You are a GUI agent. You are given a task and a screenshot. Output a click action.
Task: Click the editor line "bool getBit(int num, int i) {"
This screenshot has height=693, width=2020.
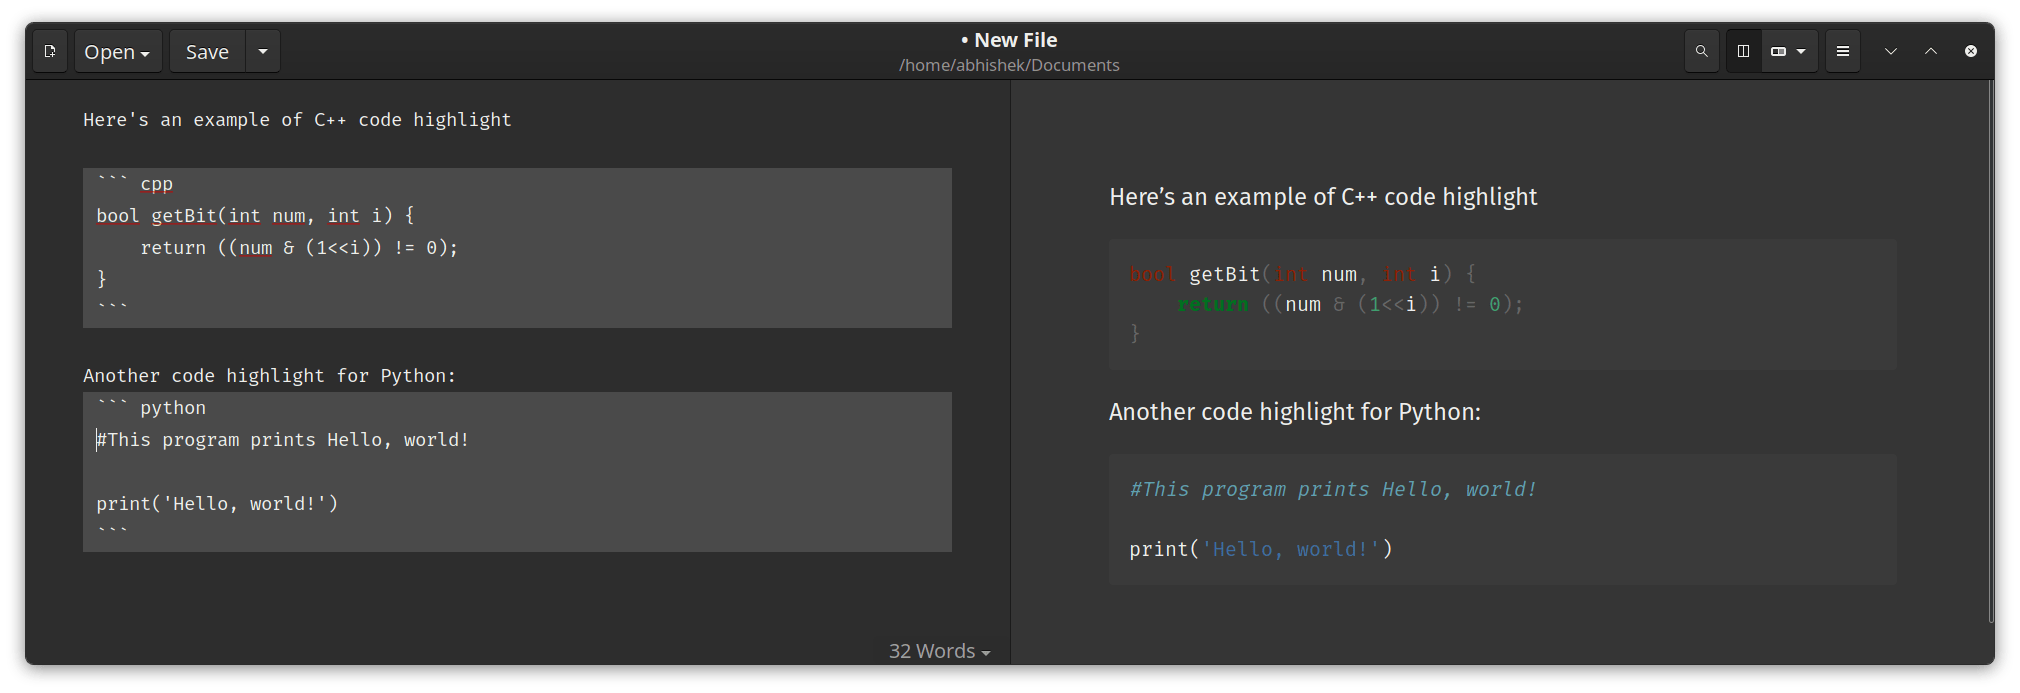coord(255,216)
